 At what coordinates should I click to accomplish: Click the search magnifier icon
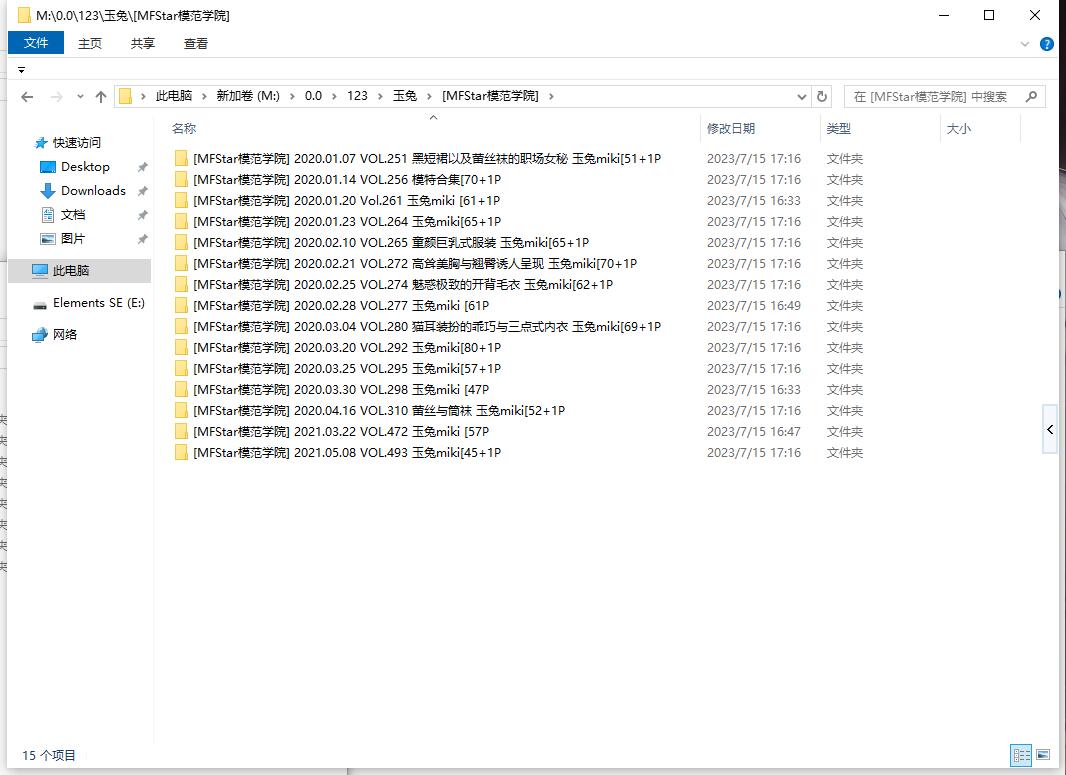1031,97
